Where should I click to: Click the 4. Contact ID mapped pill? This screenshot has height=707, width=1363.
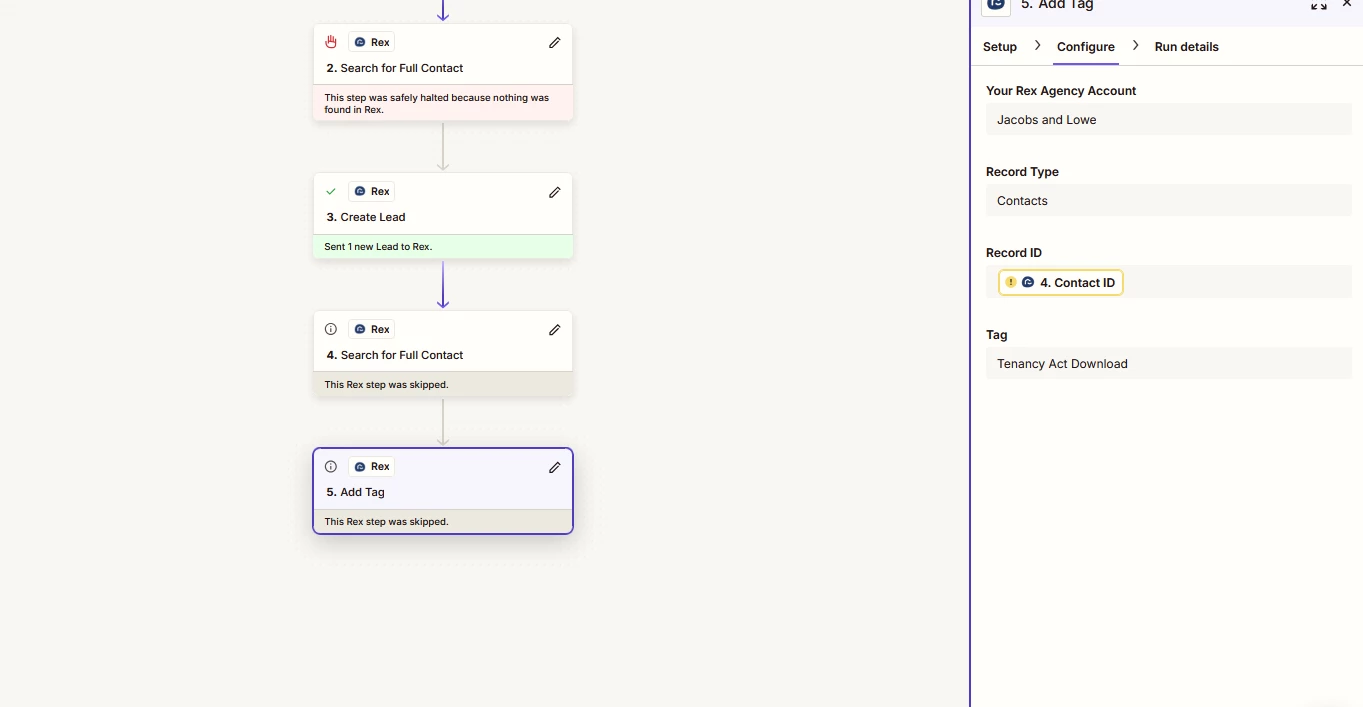pyautogui.click(x=1061, y=283)
